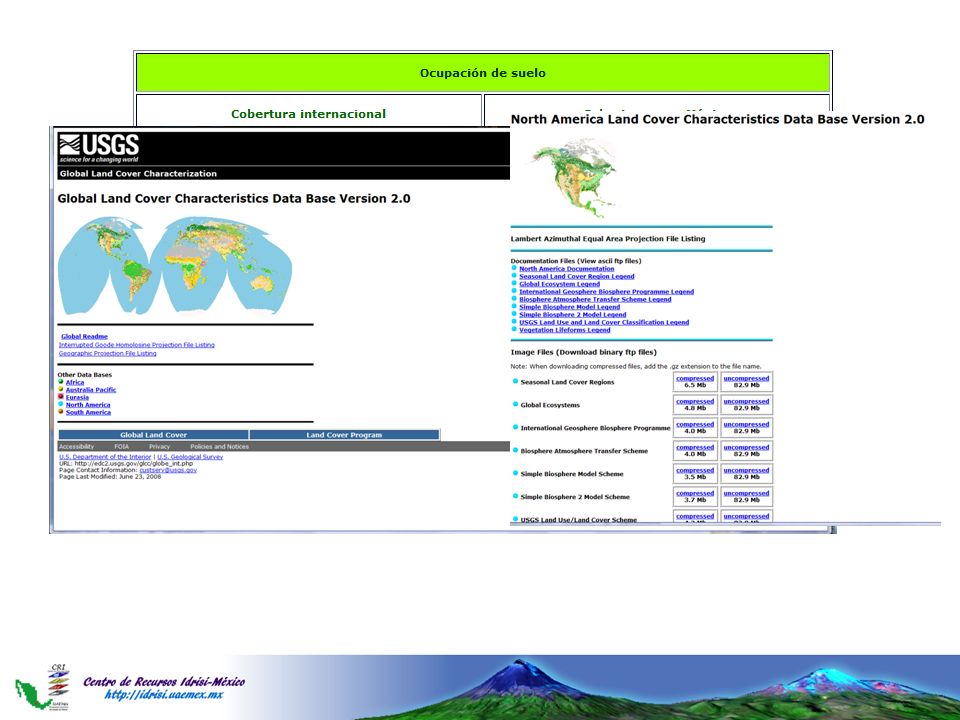Open the idrisi.uaemex.mx URL in the footer
The width and height of the screenshot is (960, 720).
pyautogui.click(x=163, y=695)
